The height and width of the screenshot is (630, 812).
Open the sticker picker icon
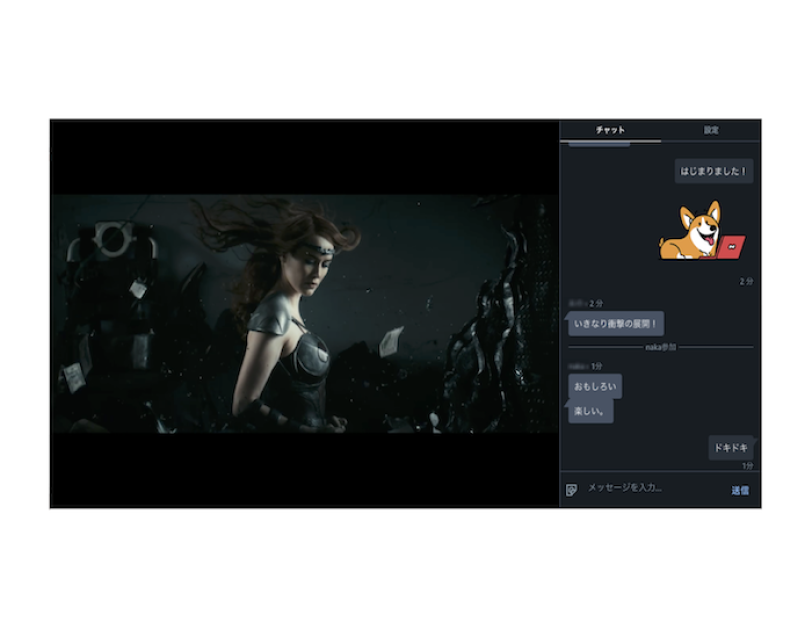[x=571, y=490]
